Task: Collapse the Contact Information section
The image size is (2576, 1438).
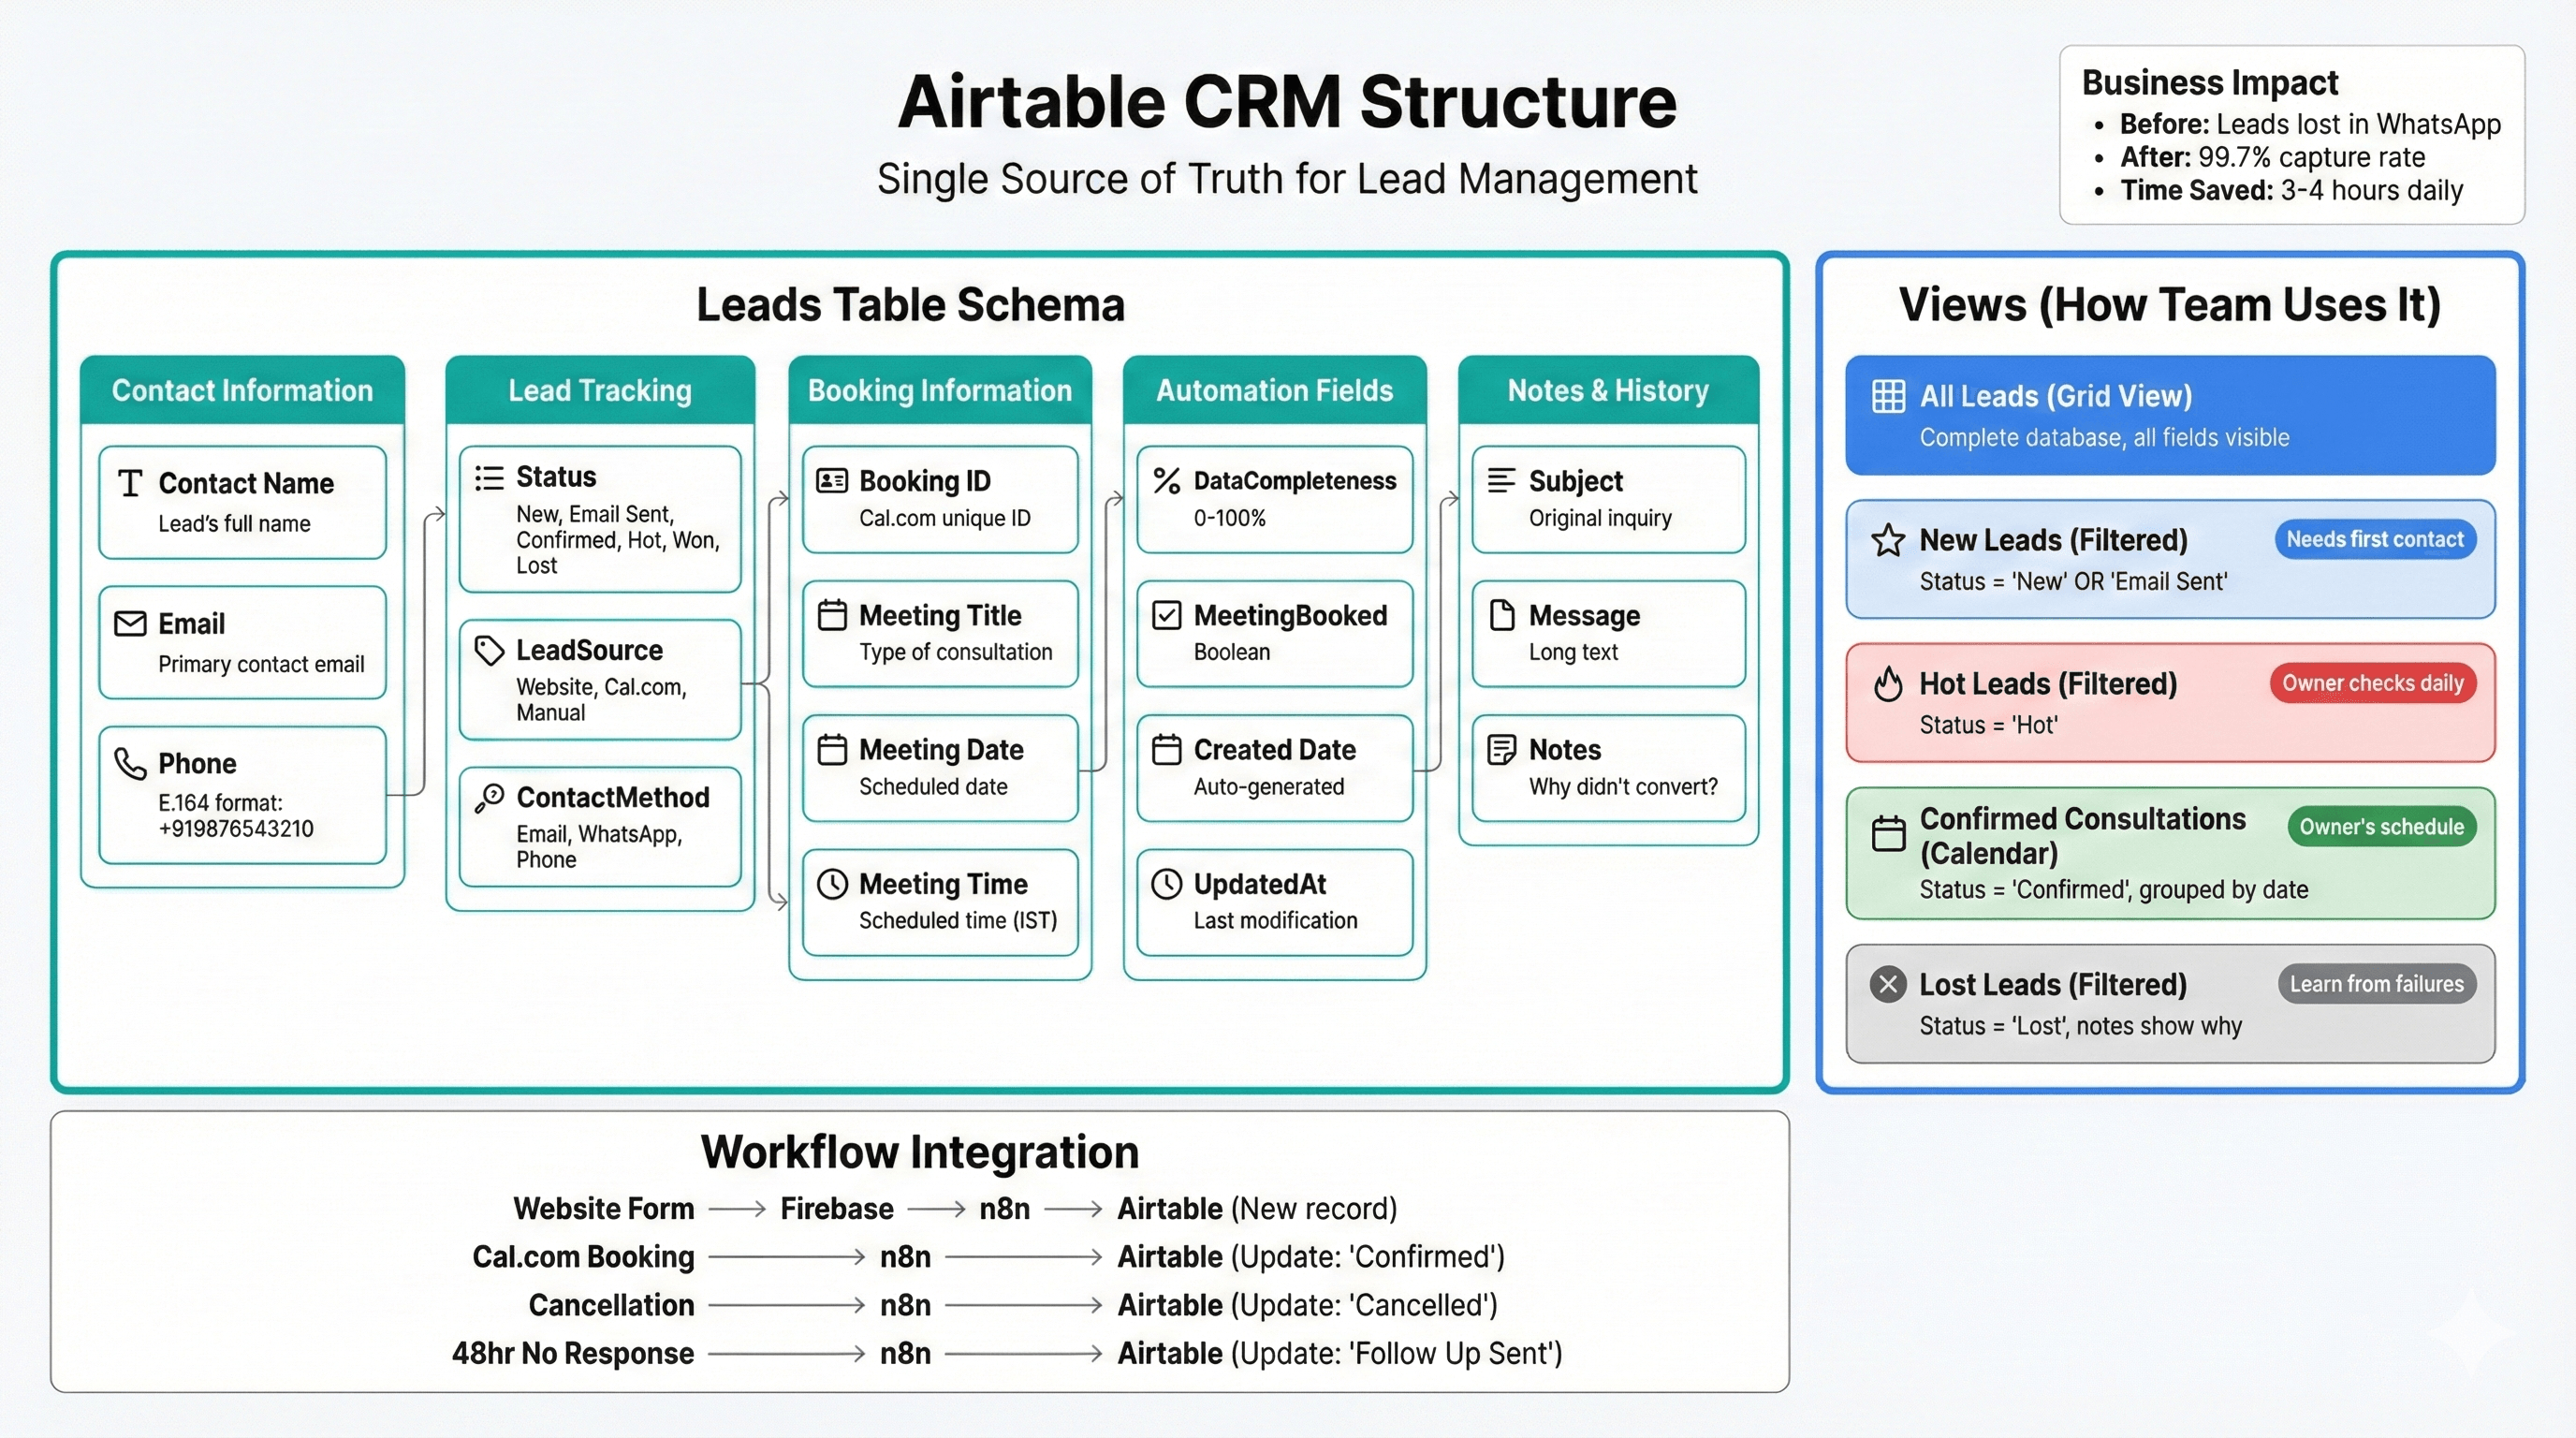Action: click(241, 390)
